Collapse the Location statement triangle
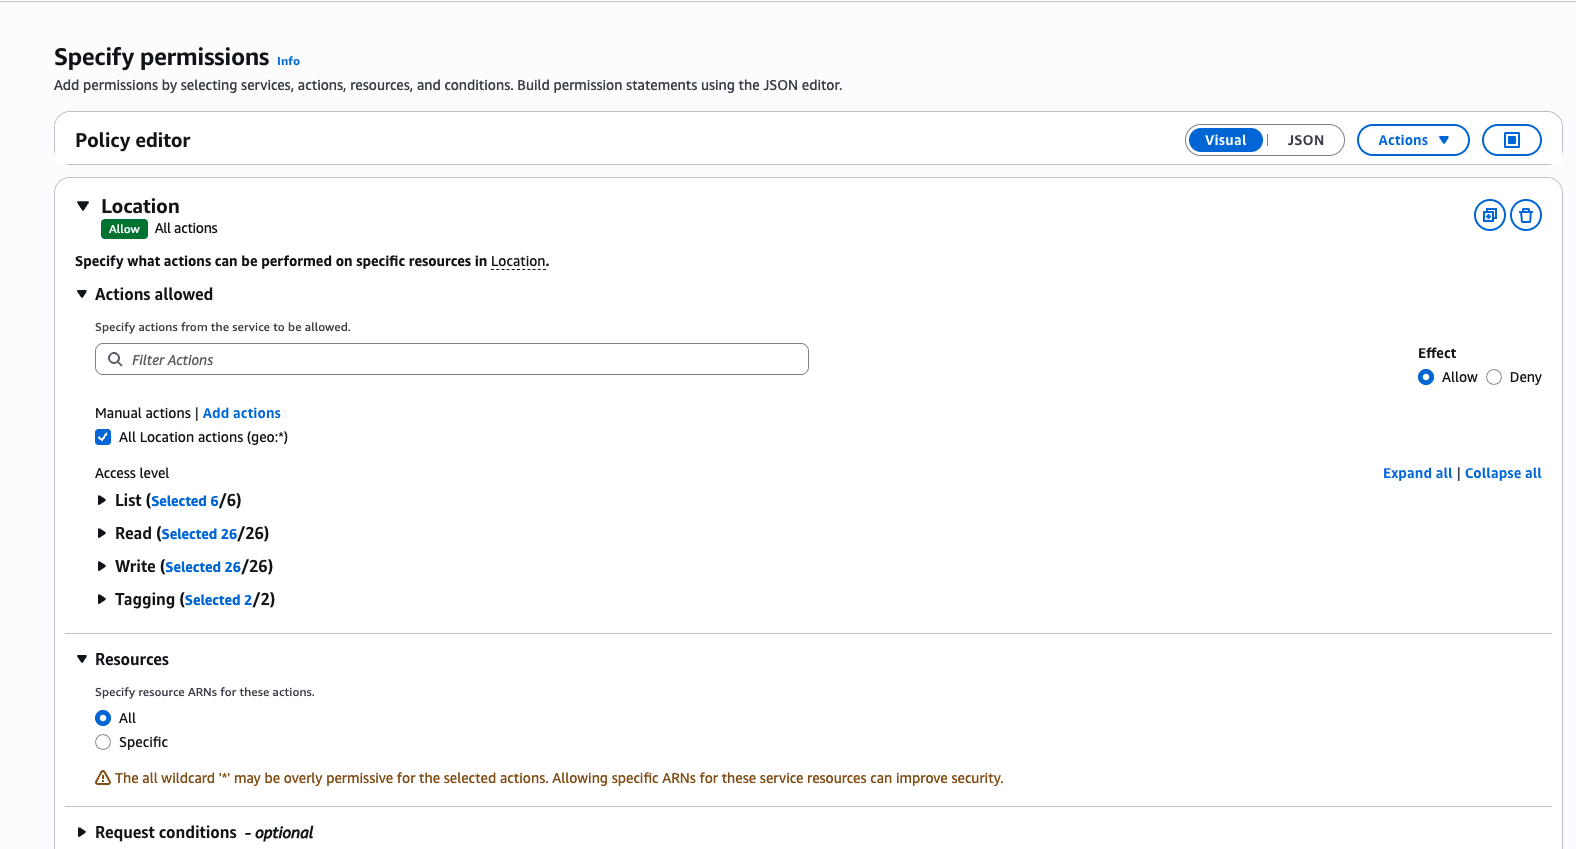The height and width of the screenshot is (849, 1576). click(83, 206)
